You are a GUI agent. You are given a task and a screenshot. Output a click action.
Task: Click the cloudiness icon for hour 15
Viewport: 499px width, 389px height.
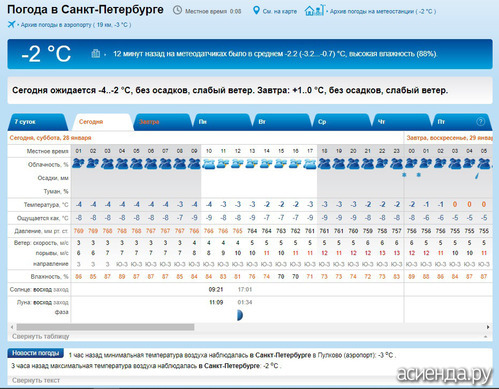click(x=281, y=163)
